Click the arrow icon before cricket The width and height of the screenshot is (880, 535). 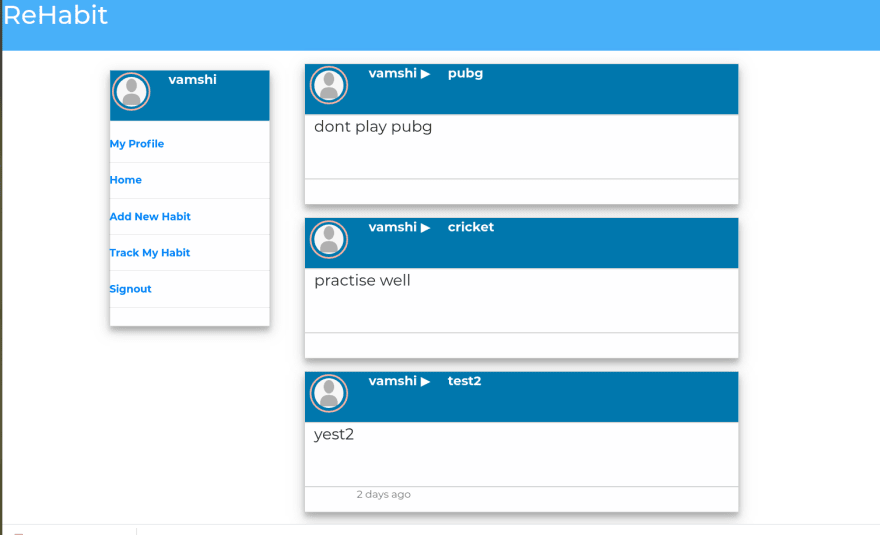(x=425, y=228)
